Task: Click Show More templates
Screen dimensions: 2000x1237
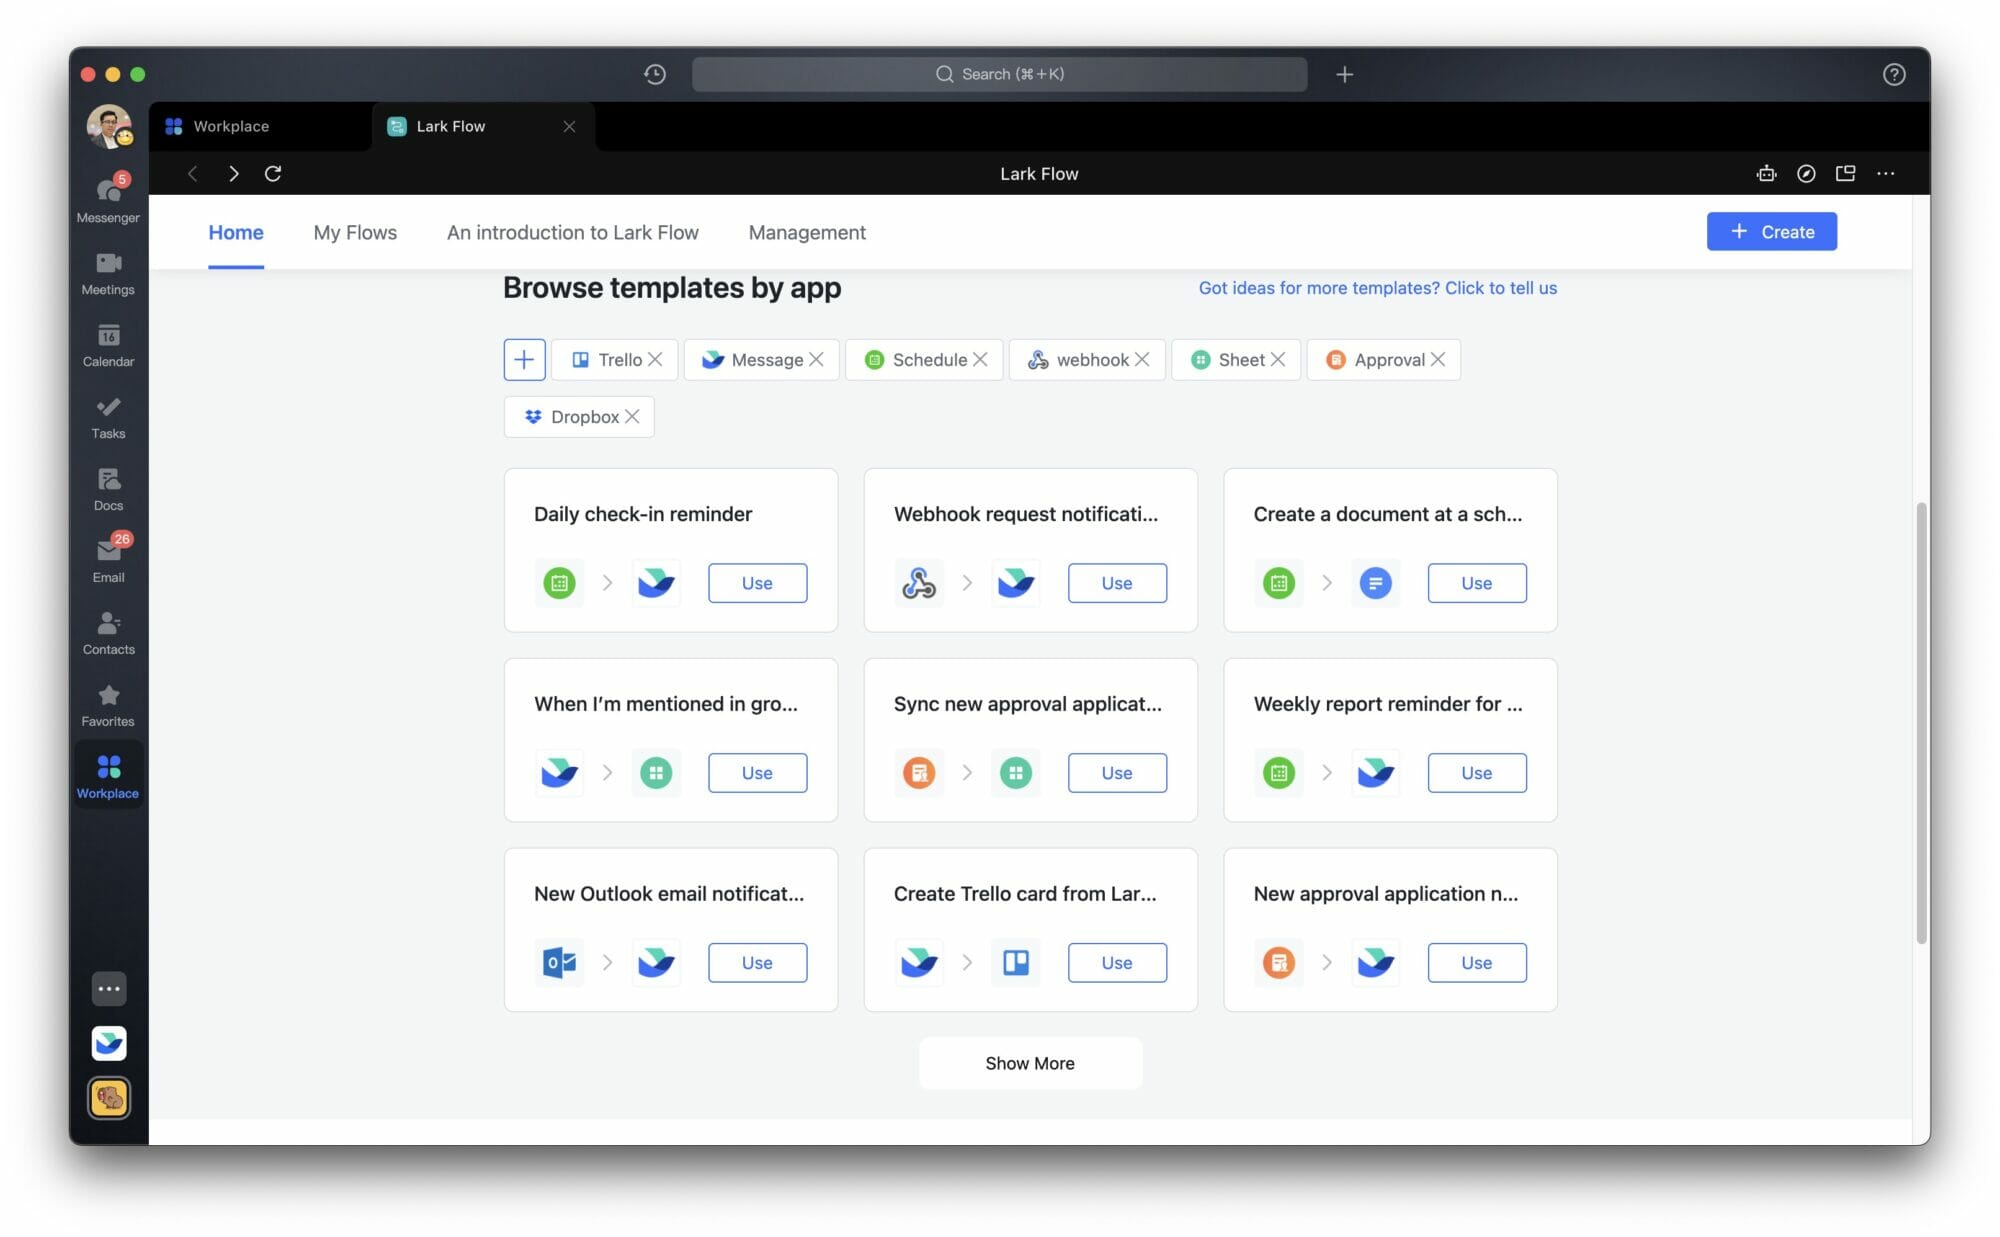Action: tap(1030, 1063)
